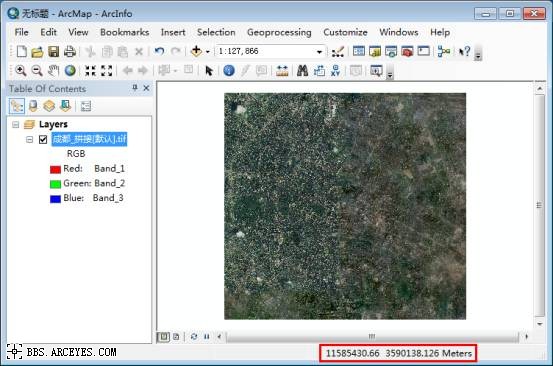This screenshot has height=366, width=553.
Task: Select the Layers data frame label
Action: coord(53,124)
